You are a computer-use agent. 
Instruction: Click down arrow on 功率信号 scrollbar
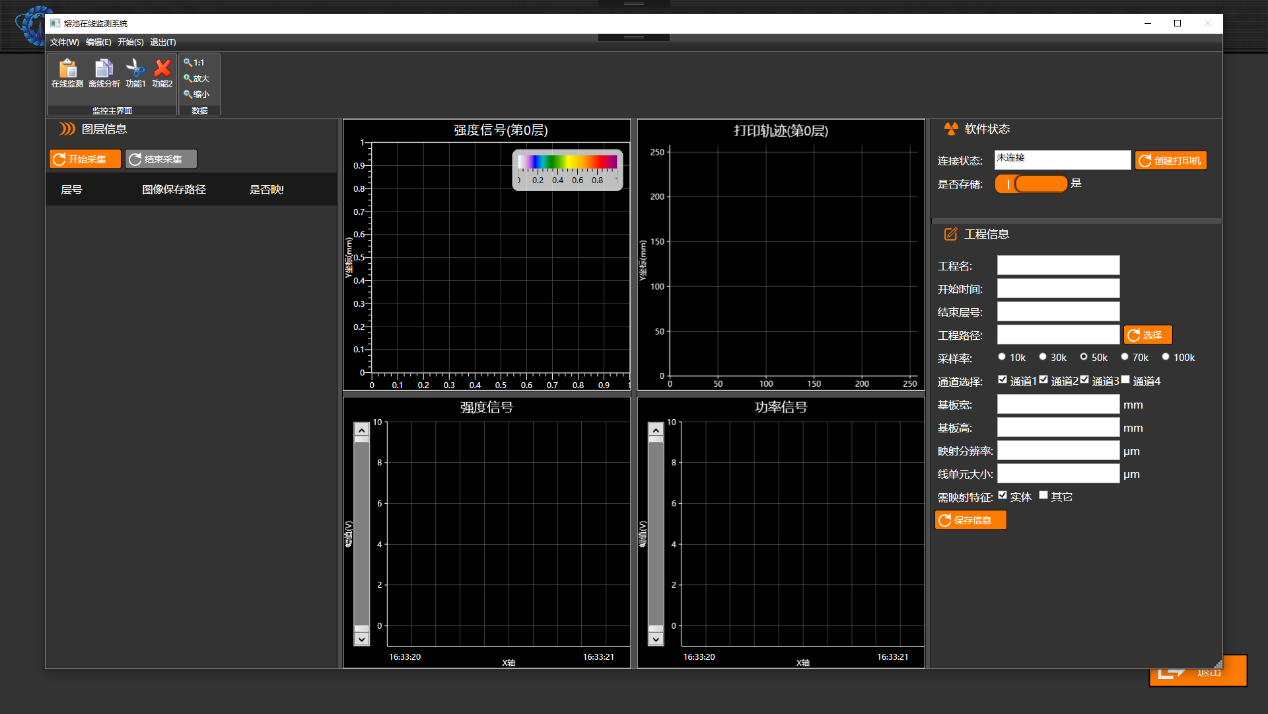(x=655, y=638)
